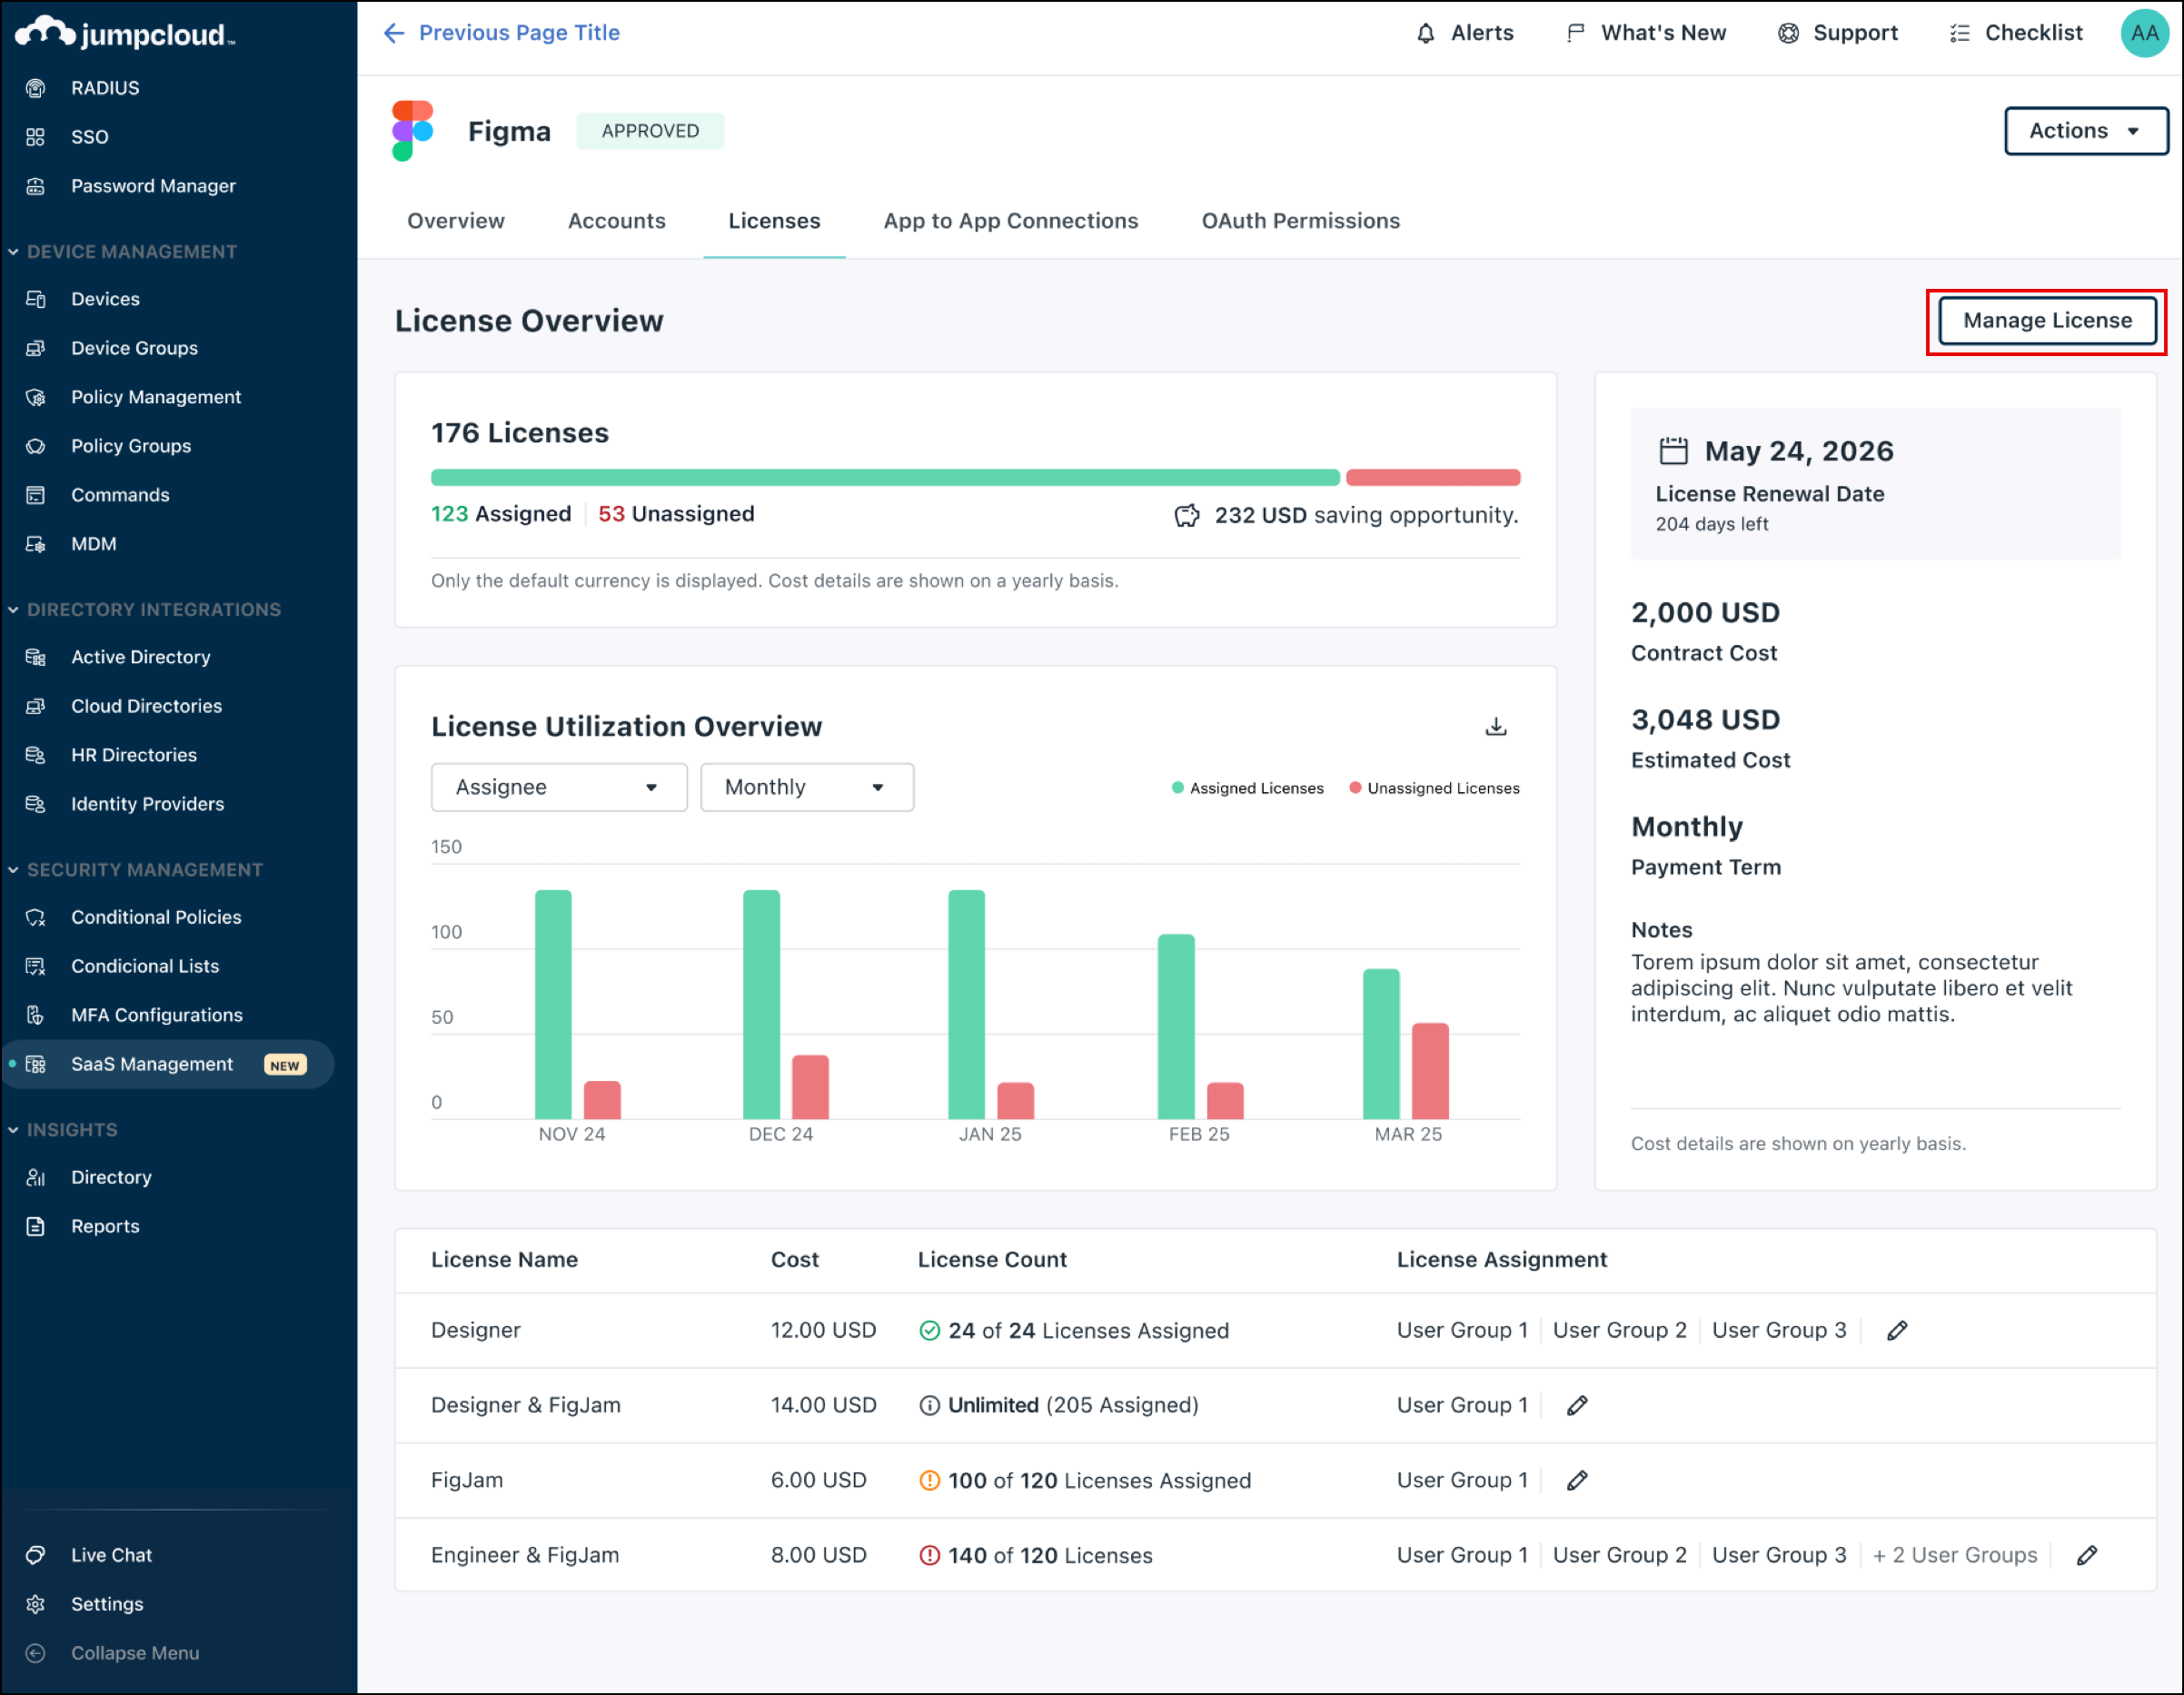This screenshot has height=1695, width=2184.
Task: Toggle Unassigned Licenses legend entry
Action: point(1434,788)
